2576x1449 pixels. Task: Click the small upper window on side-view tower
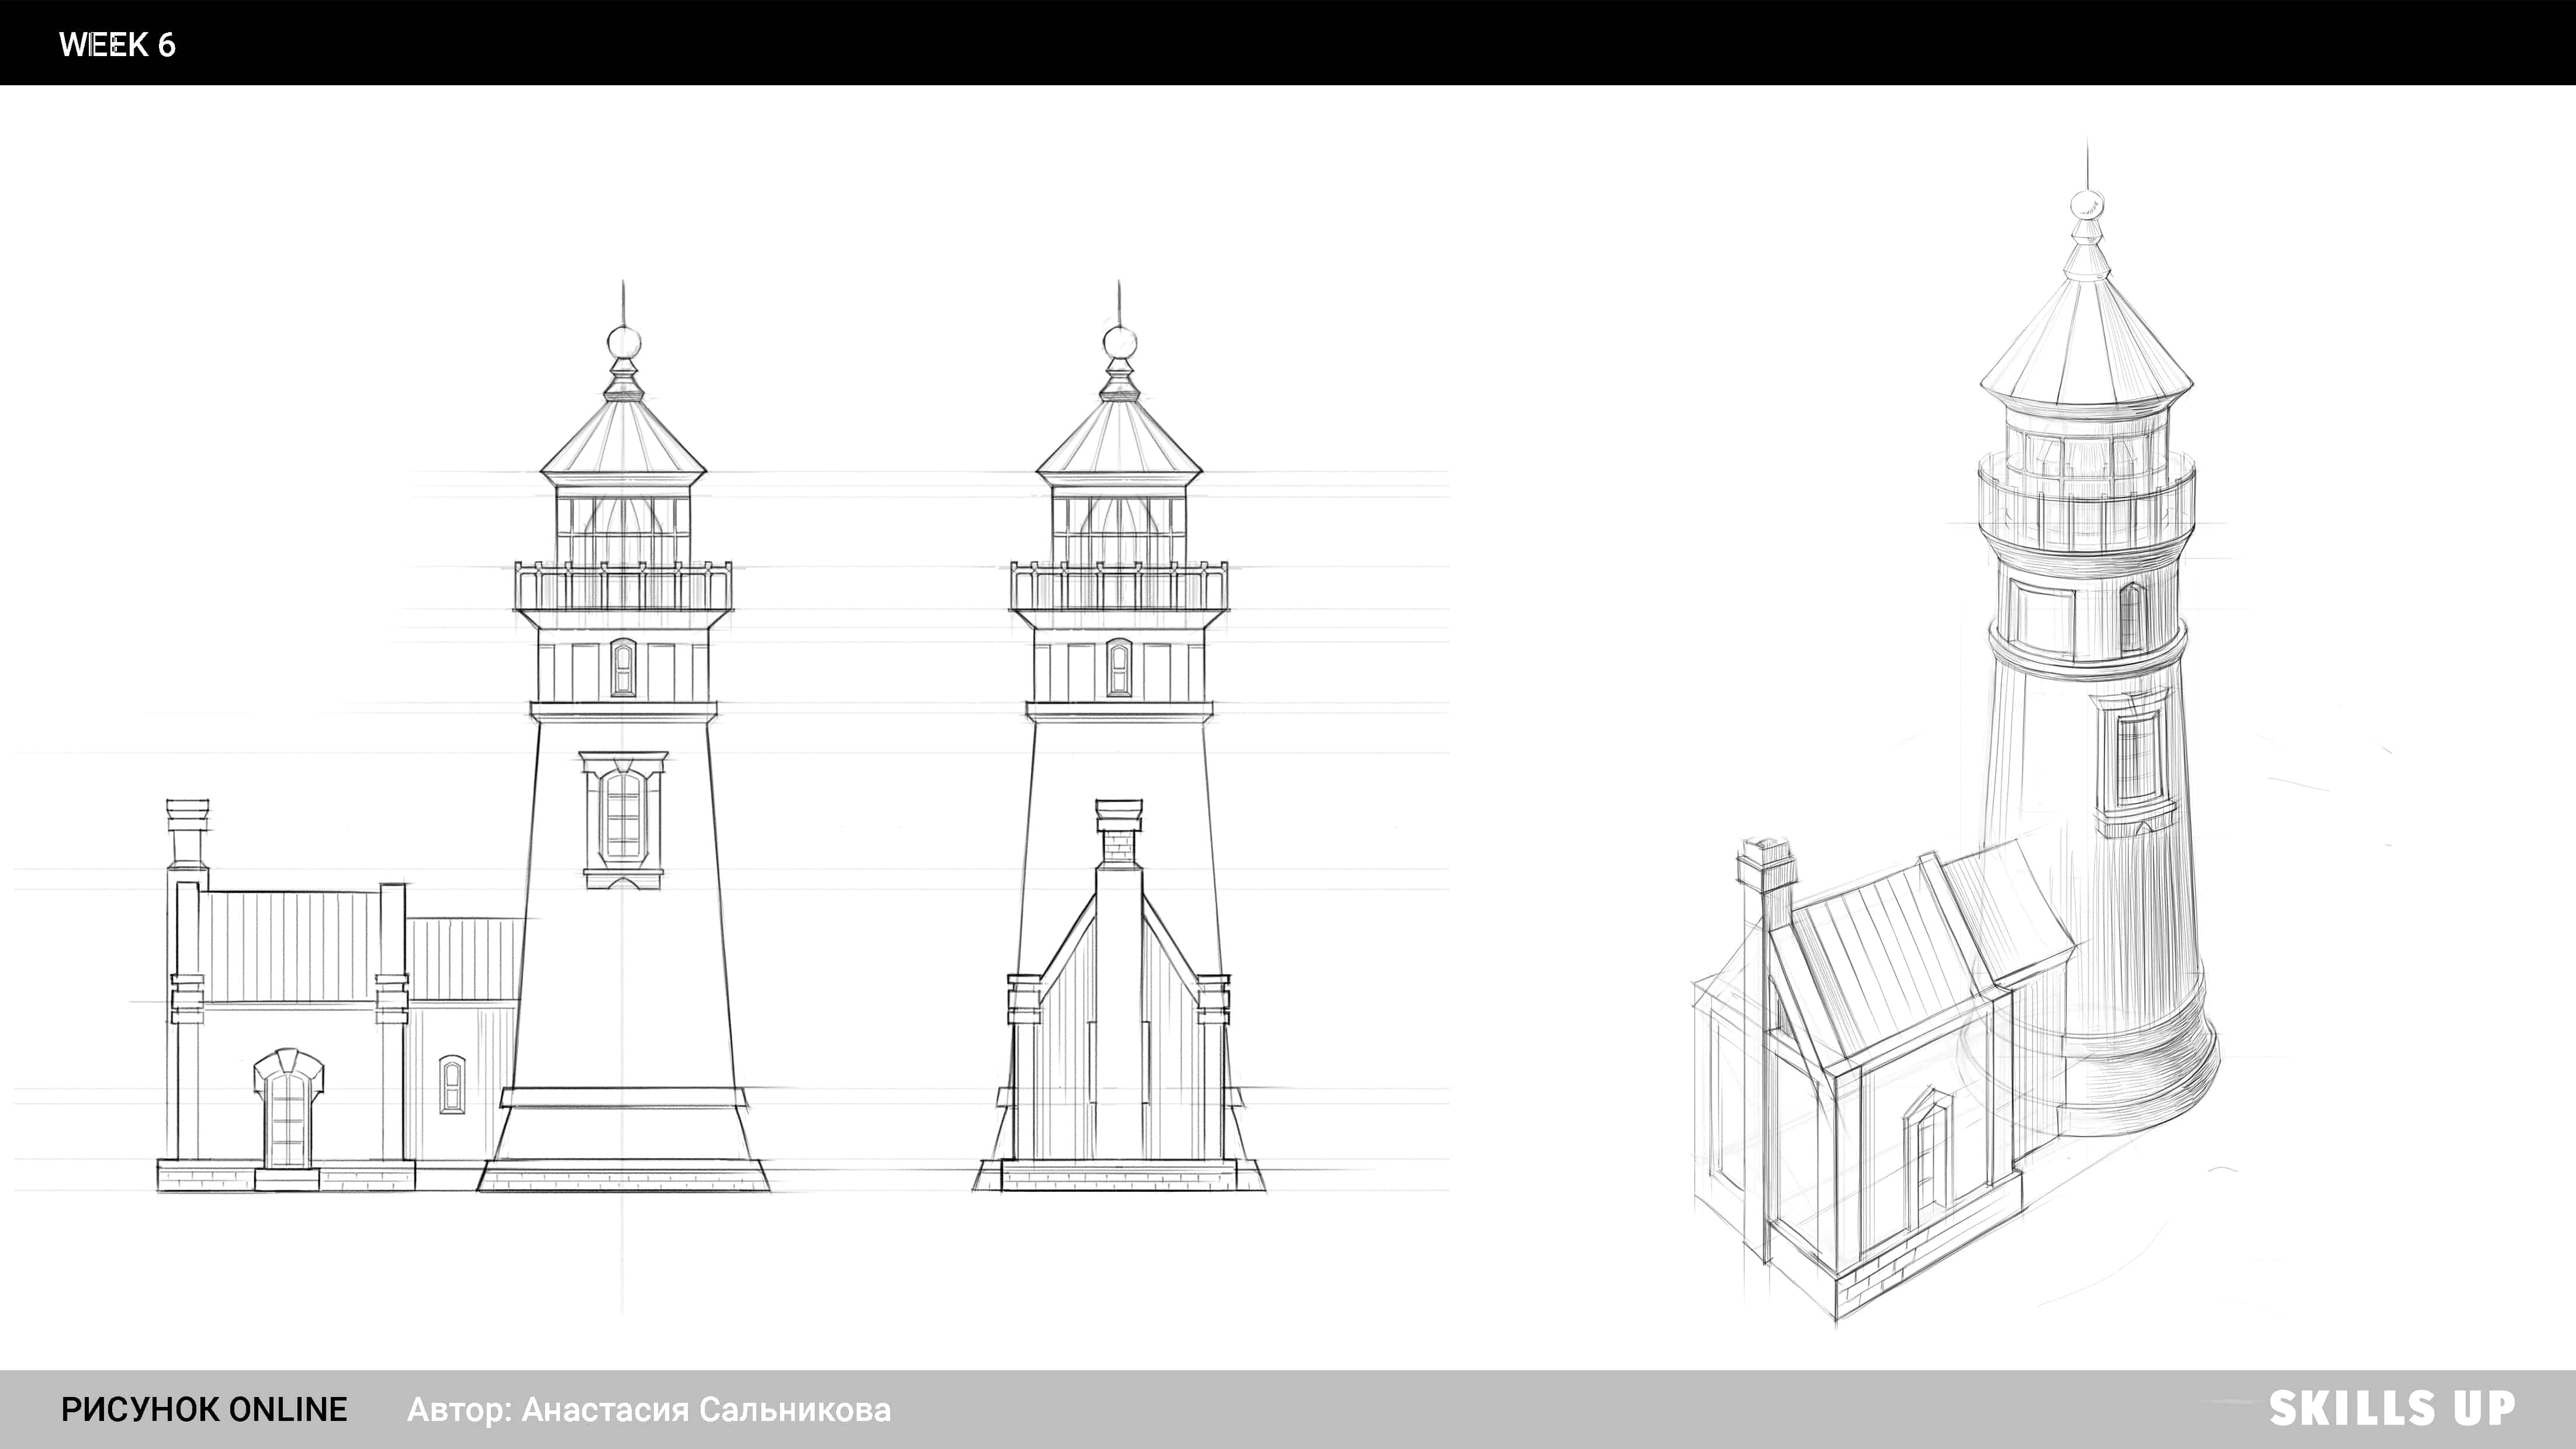(x=1119, y=668)
